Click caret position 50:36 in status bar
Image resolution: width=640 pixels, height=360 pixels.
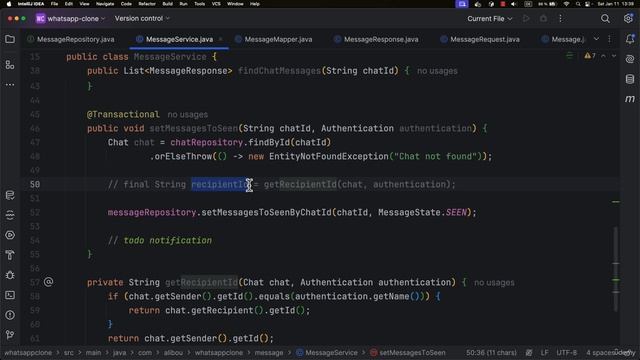[491, 353]
